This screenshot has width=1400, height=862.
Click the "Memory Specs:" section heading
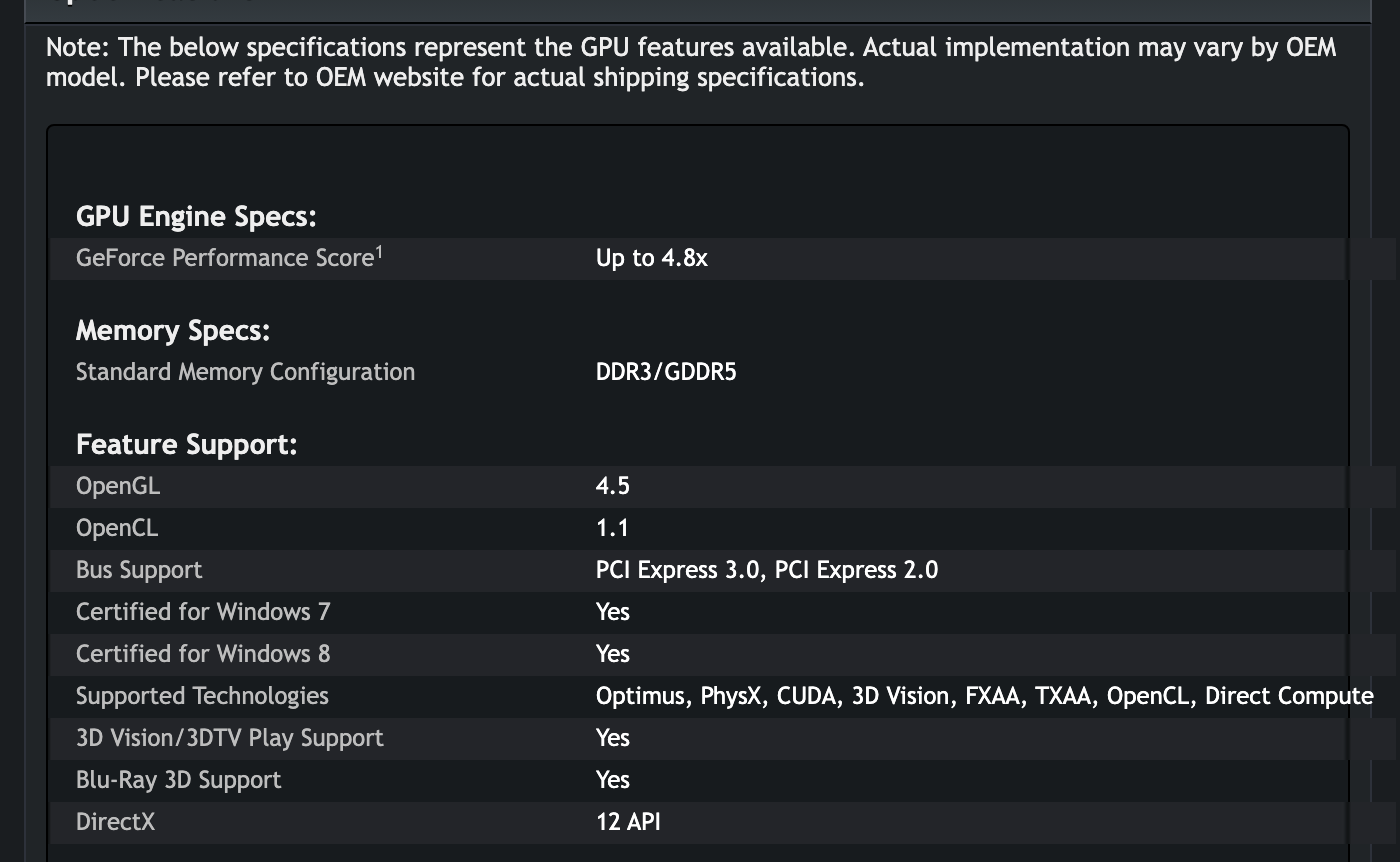pyautogui.click(x=173, y=330)
